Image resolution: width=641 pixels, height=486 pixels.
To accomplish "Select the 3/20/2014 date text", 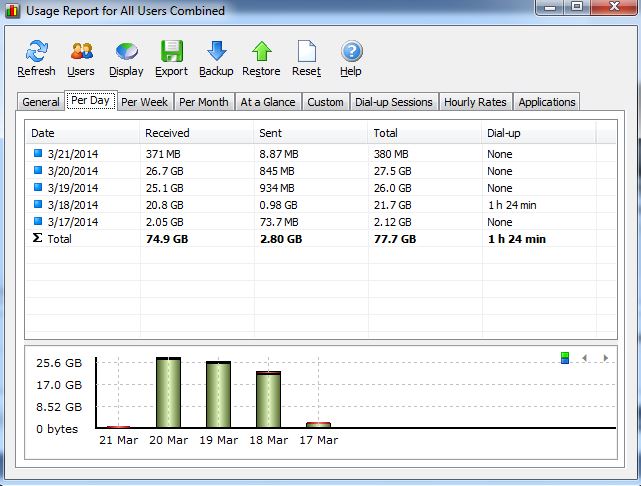I will 73,171.
